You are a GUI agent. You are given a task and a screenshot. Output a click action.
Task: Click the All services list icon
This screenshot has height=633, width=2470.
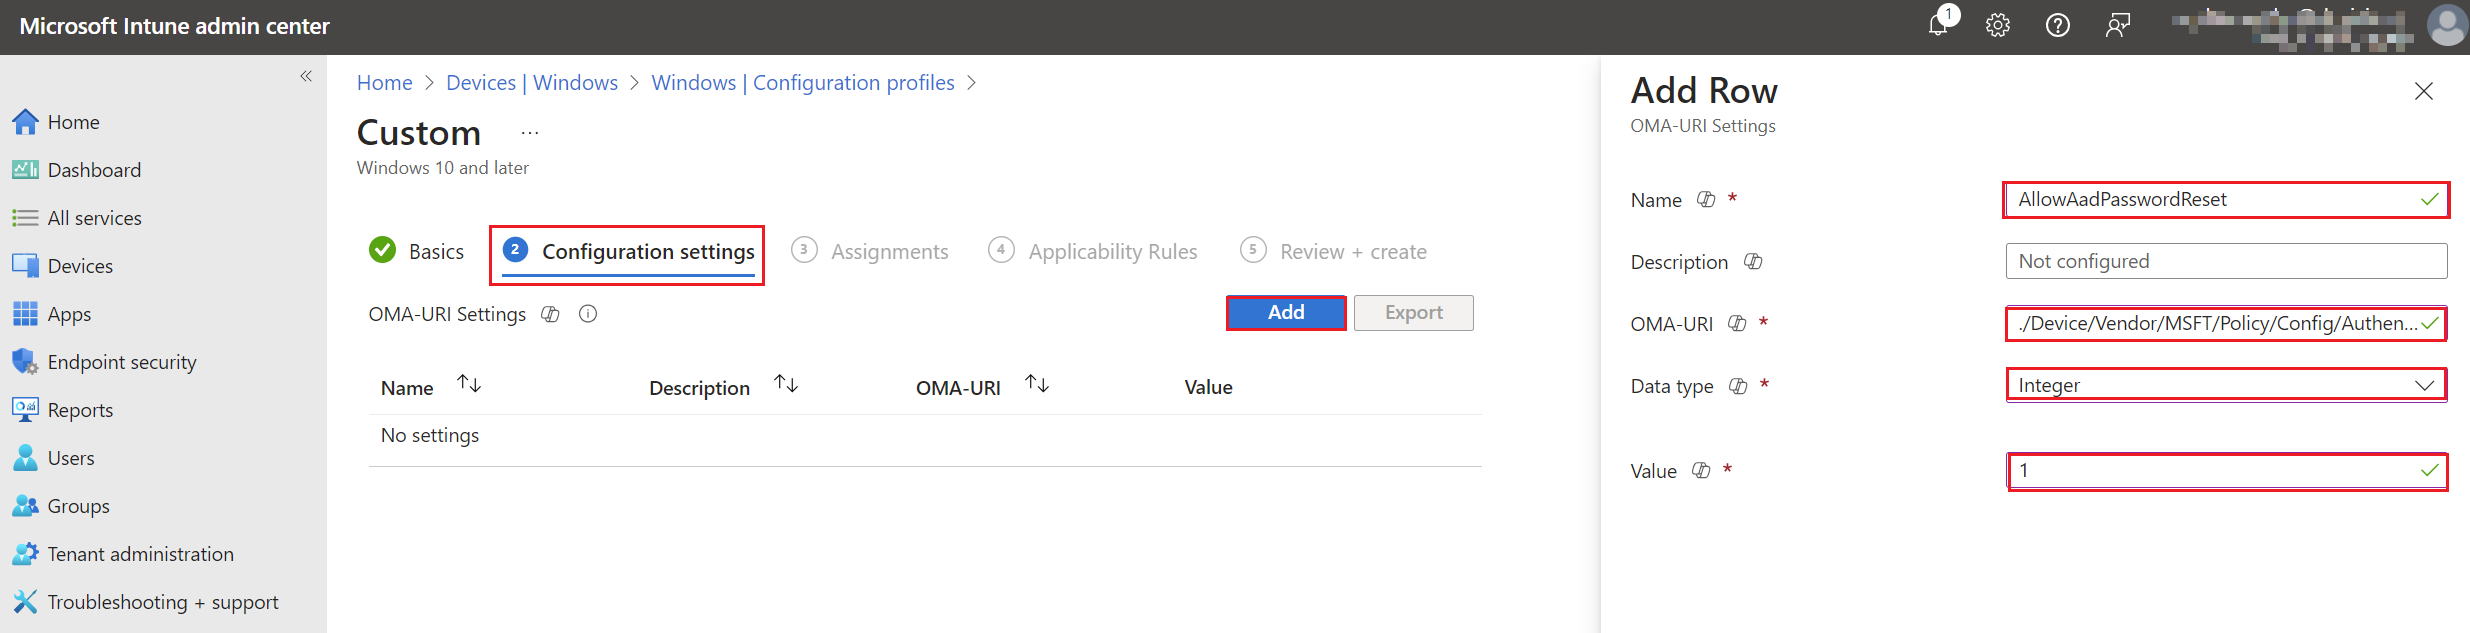(25, 218)
